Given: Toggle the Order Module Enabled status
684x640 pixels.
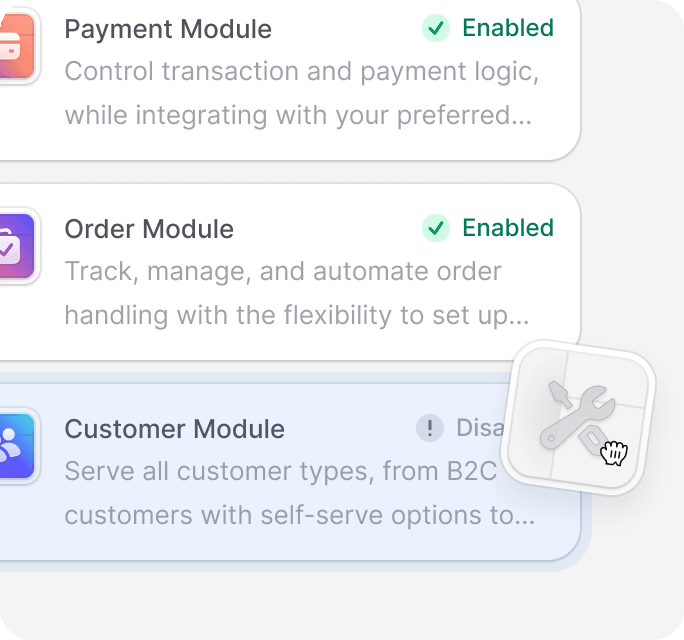Looking at the screenshot, I should (x=488, y=228).
